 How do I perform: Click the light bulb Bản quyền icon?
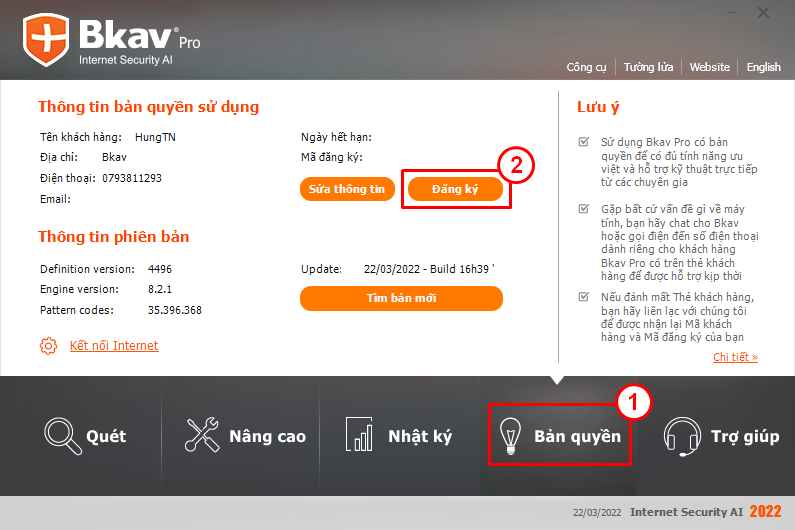[510, 435]
